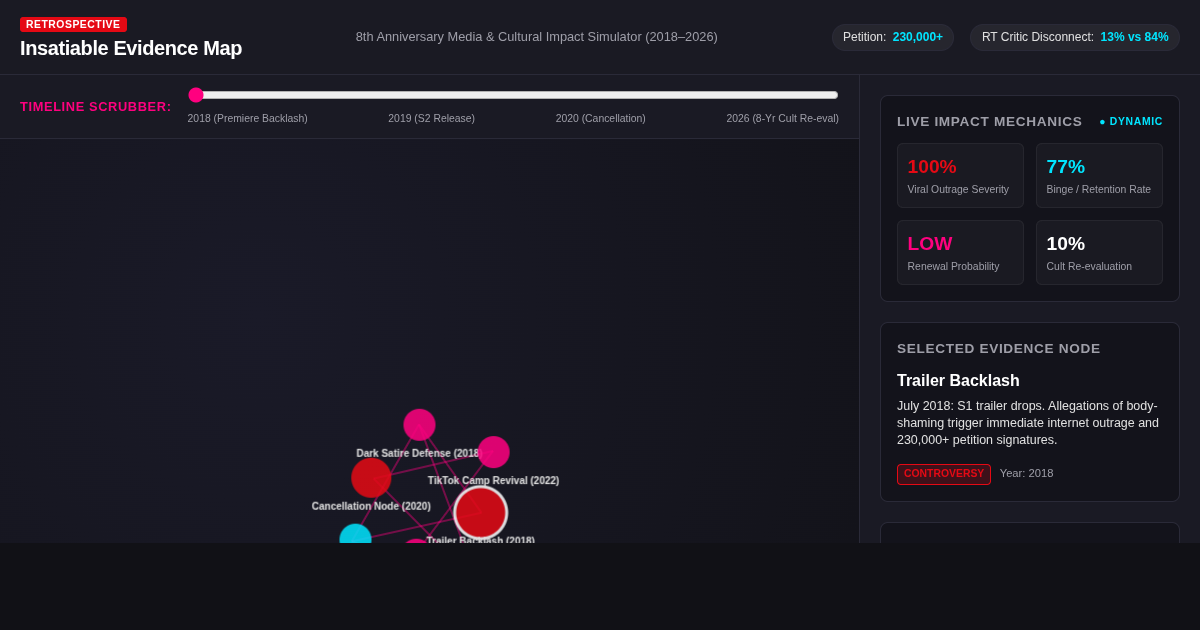Click the RETROSPECTIVE badge
The image size is (1200, 630).
click(x=73, y=24)
